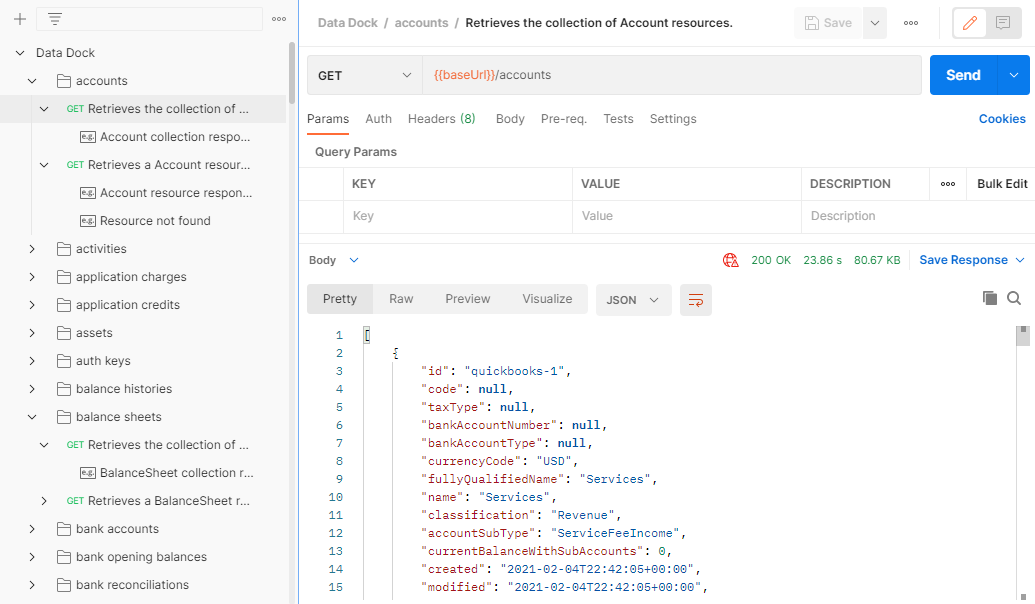1035x604 pixels.
Task: Select the pencil edit mode icon
Action: pyautogui.click(x=970, y=23)
